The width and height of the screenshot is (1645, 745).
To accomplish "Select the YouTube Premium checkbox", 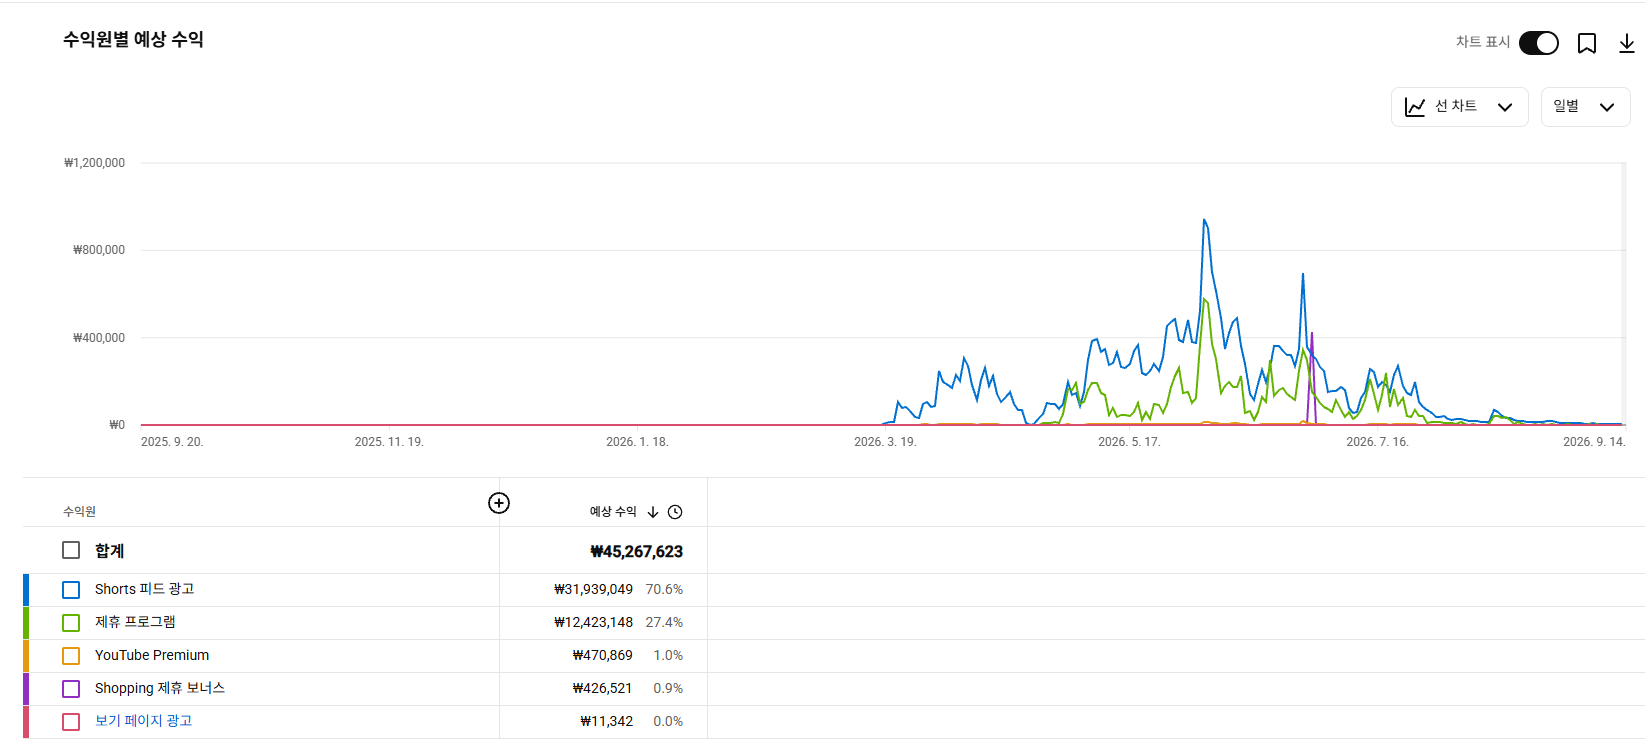I will pyautogui.click(x=71, y=656).
